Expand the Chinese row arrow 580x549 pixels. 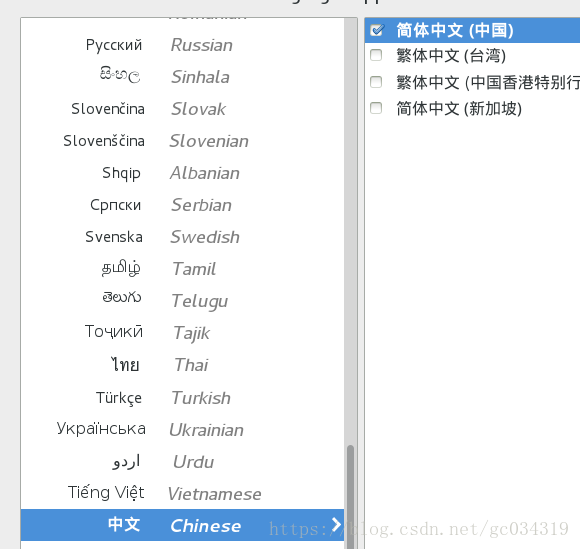click(336, 524)
